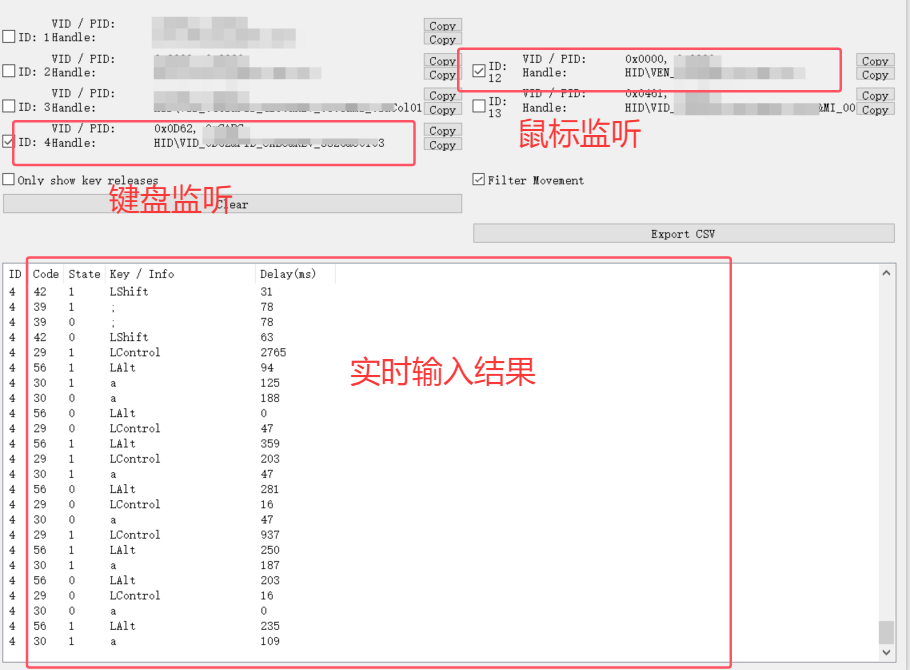The width and height of the screenshot is (910, 670).
Task: Copy the VID / PID of ID 13
Action: point(875,95)
